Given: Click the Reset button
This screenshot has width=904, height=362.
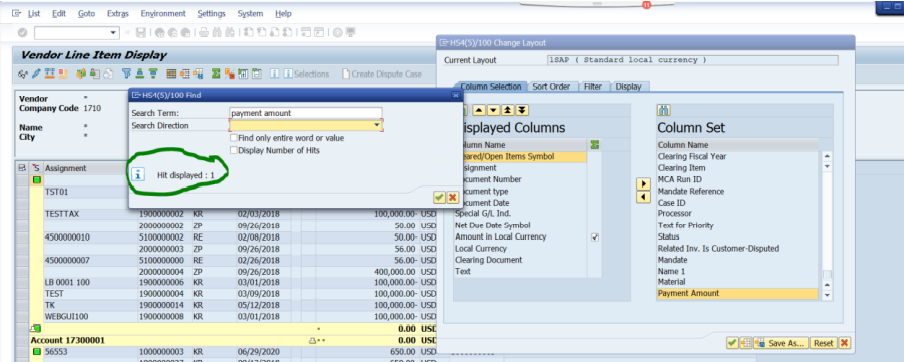Looking at the screenshot, I should click(x=823, y=343).
